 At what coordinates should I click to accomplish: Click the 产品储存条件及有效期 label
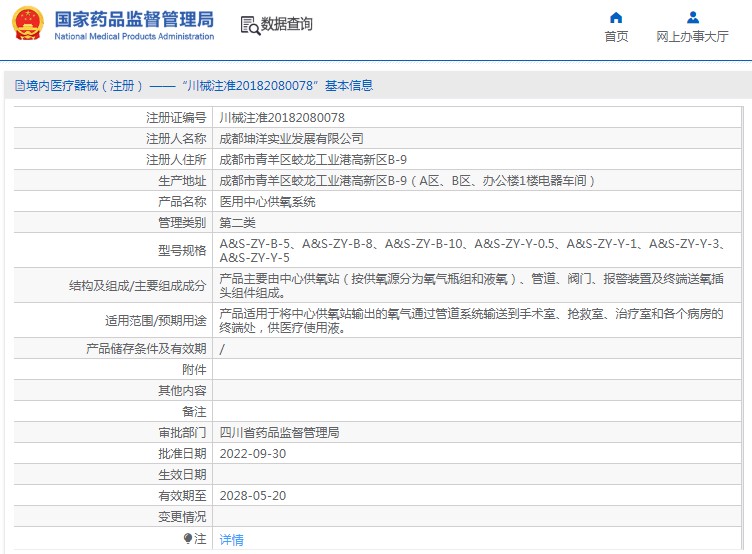pos(146,349)
